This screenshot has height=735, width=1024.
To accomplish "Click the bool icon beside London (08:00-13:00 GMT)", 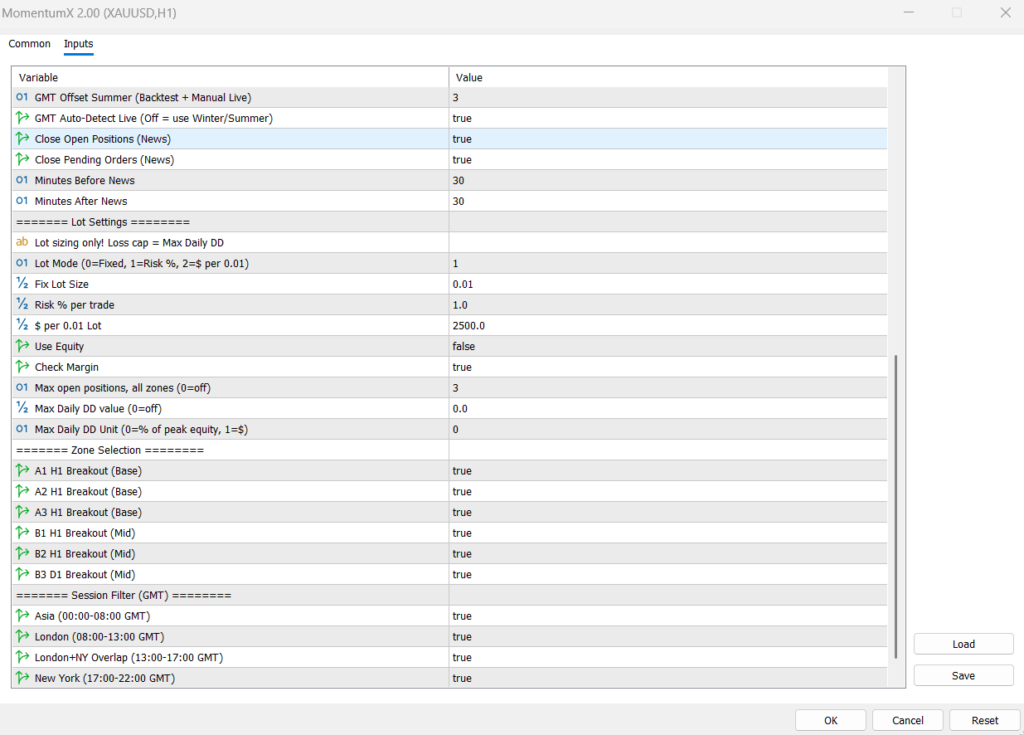I will (22, 637).
